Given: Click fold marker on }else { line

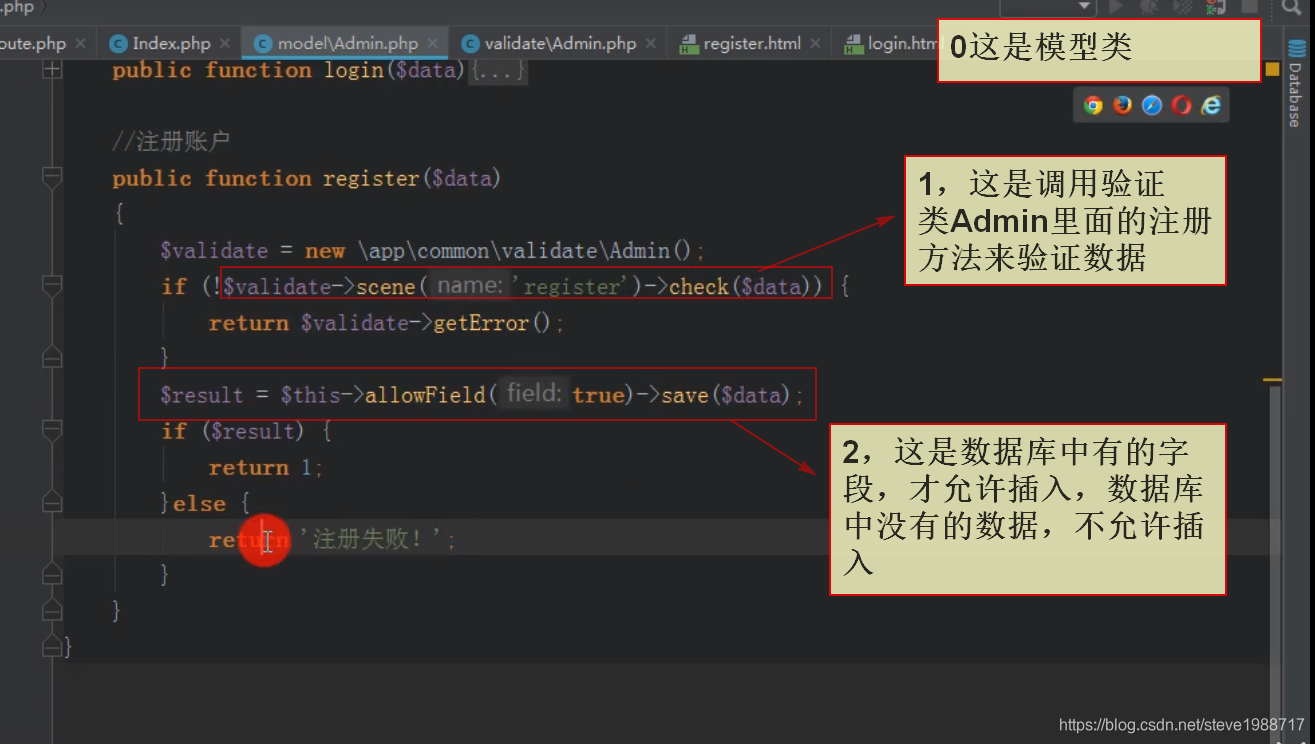Looking at the screenshot, I should coord(52,502).
